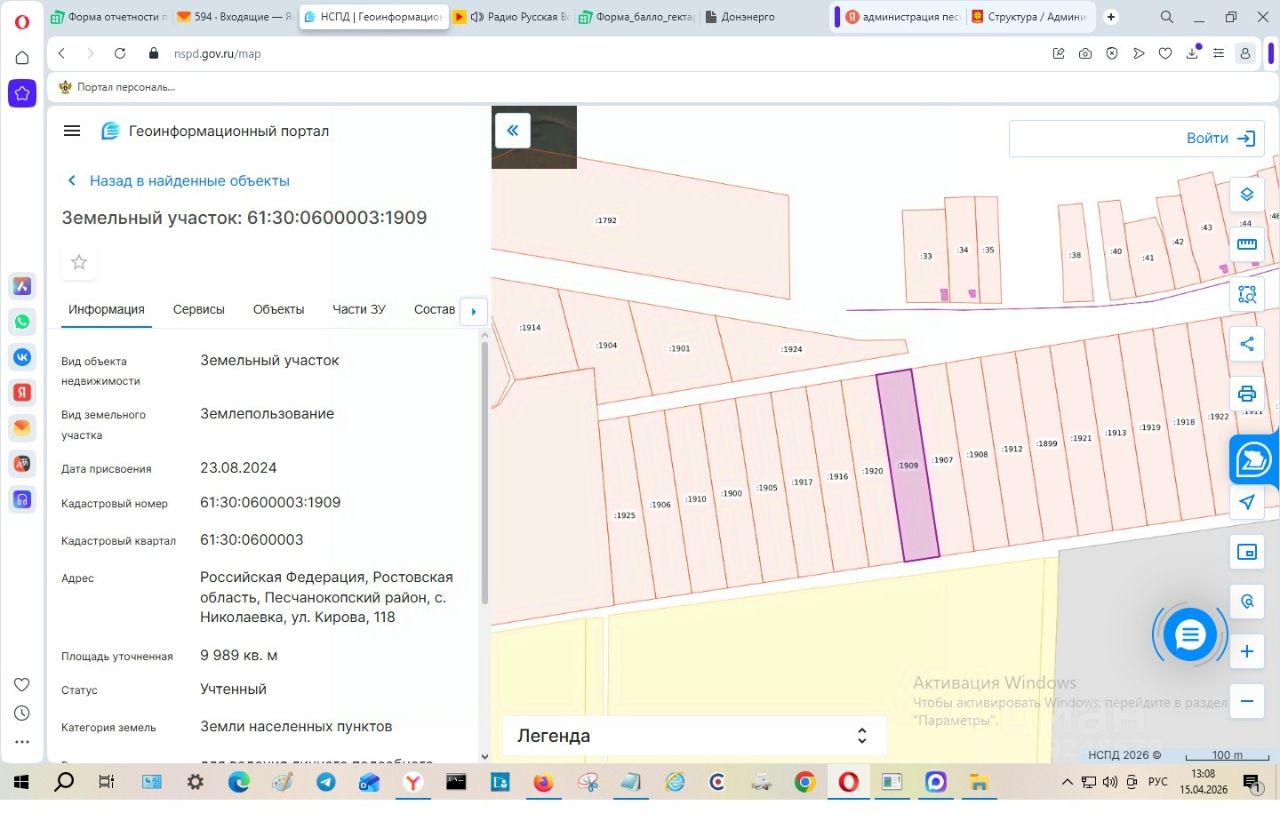Open the portal hamburger menu

tap(72, 131)
